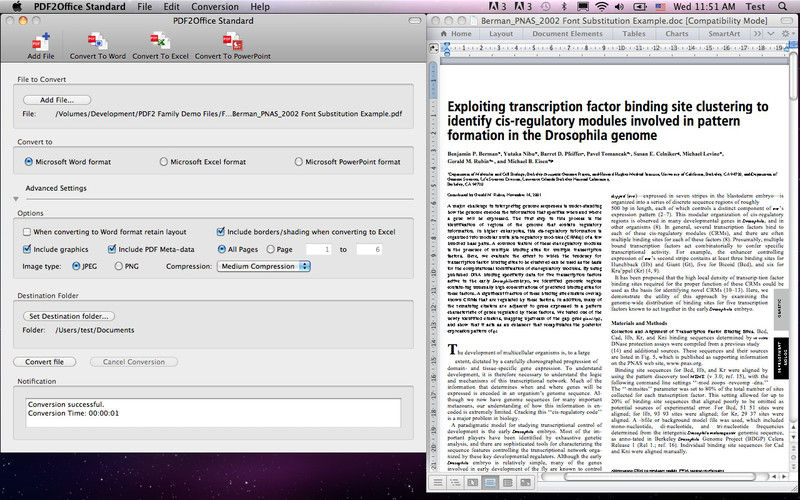Open the Charts tab in Word
This screenshot has height=500, width=800.
[677, 34]
